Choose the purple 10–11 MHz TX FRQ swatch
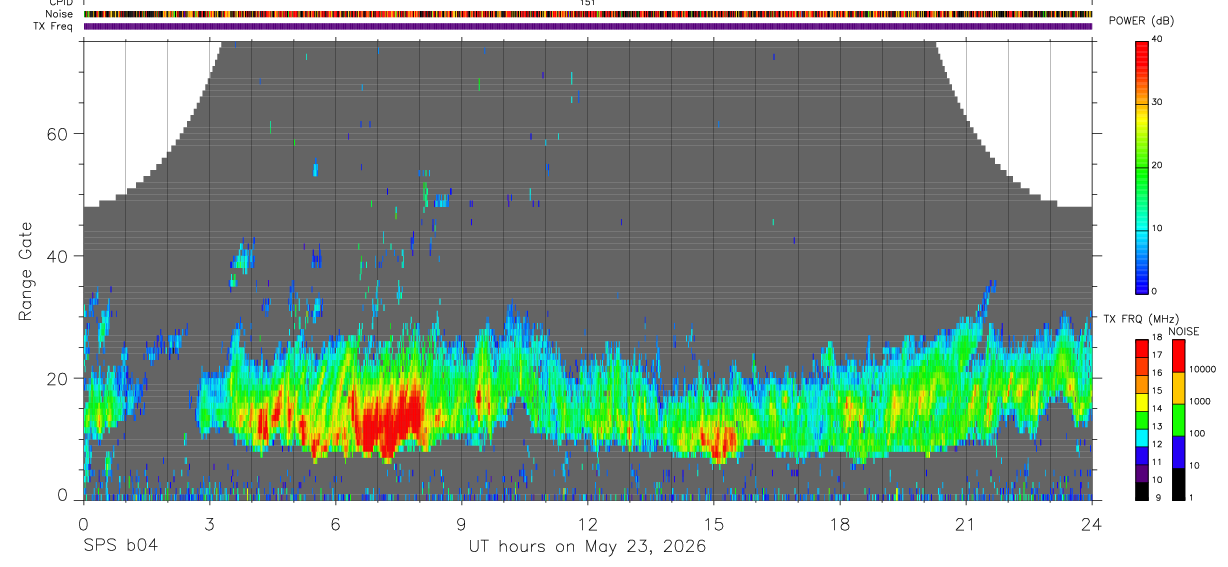Viewport: 1228px width, 567px height. [1142, 473]
